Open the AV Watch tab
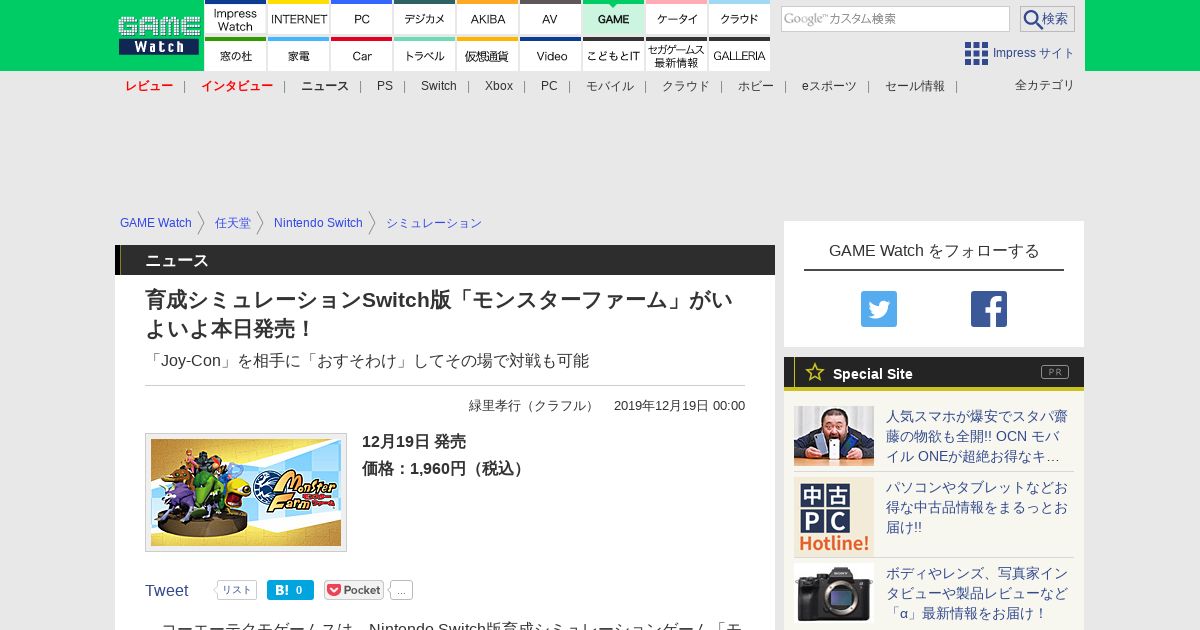The height and width of the screenshot is (630, 1200). (x=551, y=18)
